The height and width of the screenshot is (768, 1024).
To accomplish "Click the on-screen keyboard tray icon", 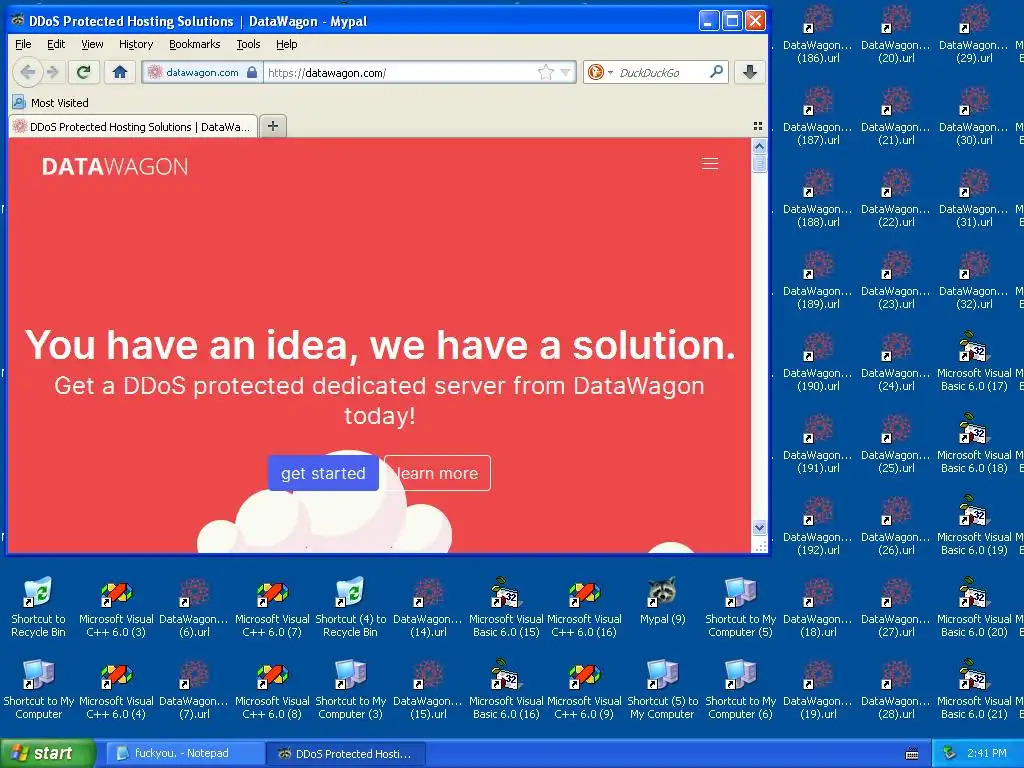I will (x=912, y=754).
